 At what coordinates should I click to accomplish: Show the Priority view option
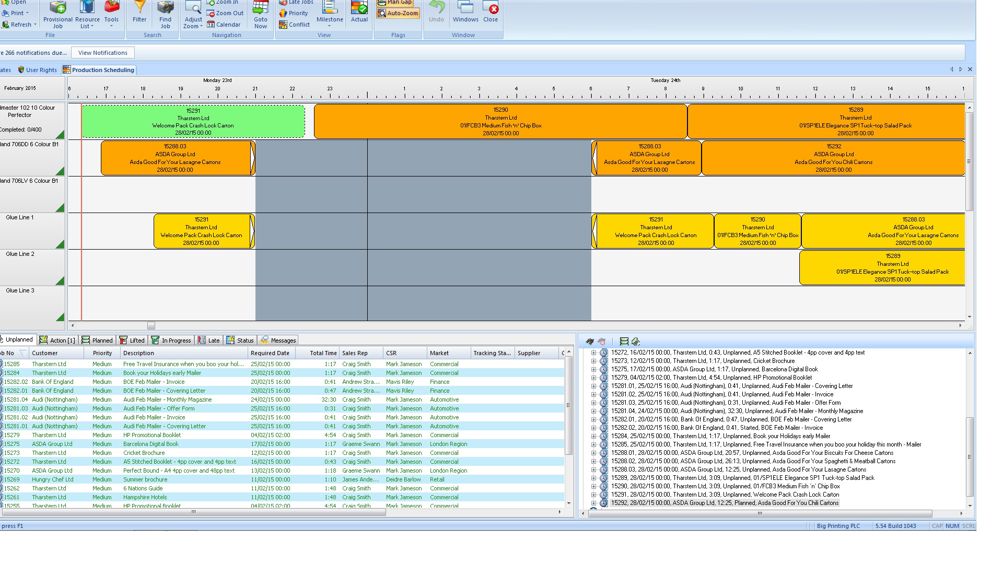293,13
